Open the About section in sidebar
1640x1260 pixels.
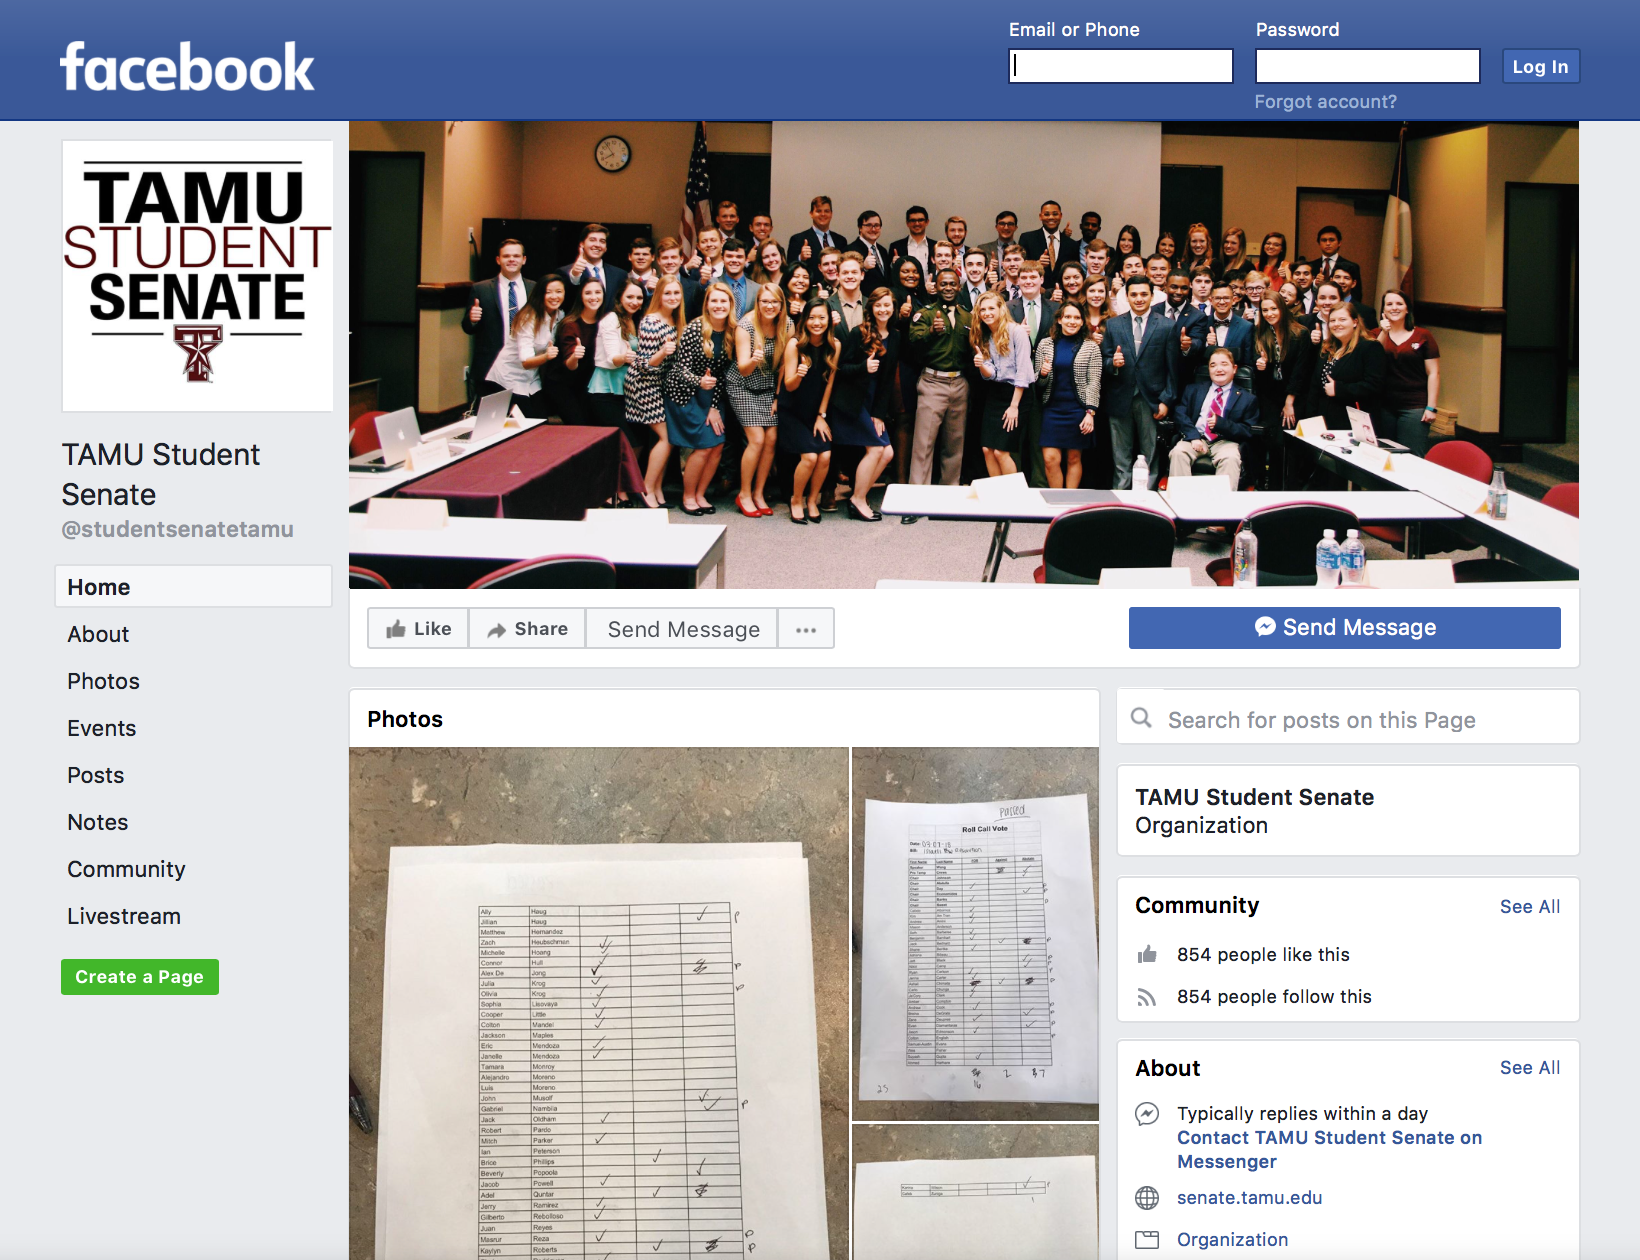tap(98, 634)
